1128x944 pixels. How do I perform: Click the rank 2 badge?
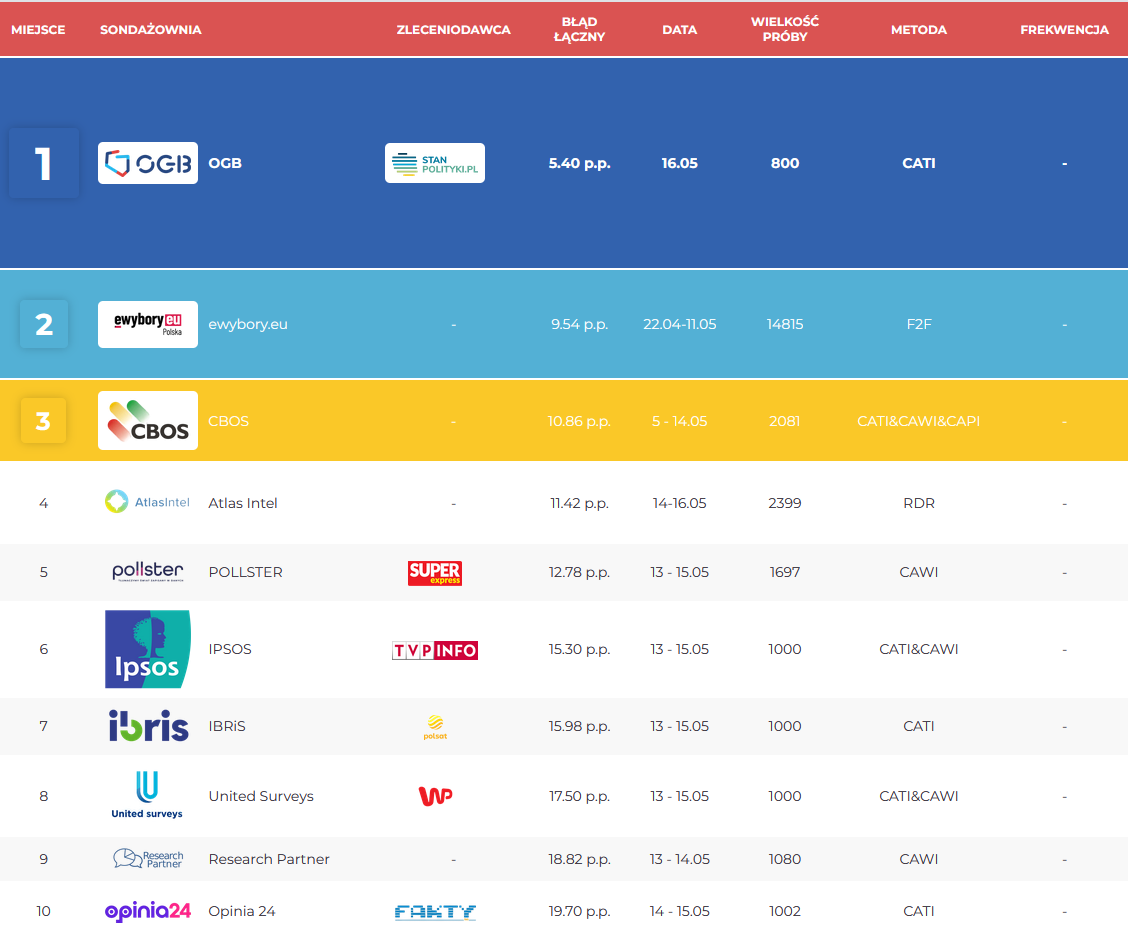tap(44, 324)
